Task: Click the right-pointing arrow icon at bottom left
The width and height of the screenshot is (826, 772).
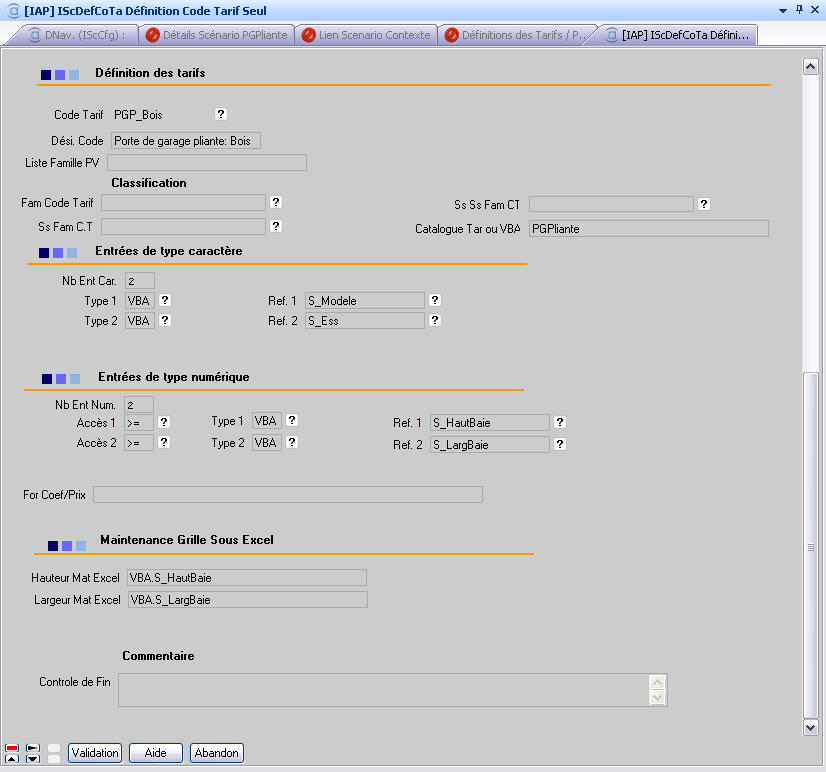Action: [32, 747]
